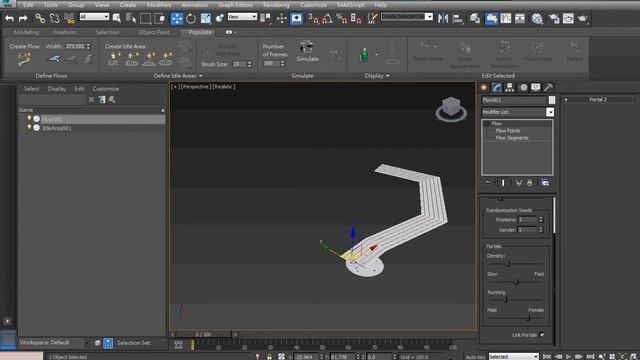Open the scene explorer Display menu

[x=57, y=89]
